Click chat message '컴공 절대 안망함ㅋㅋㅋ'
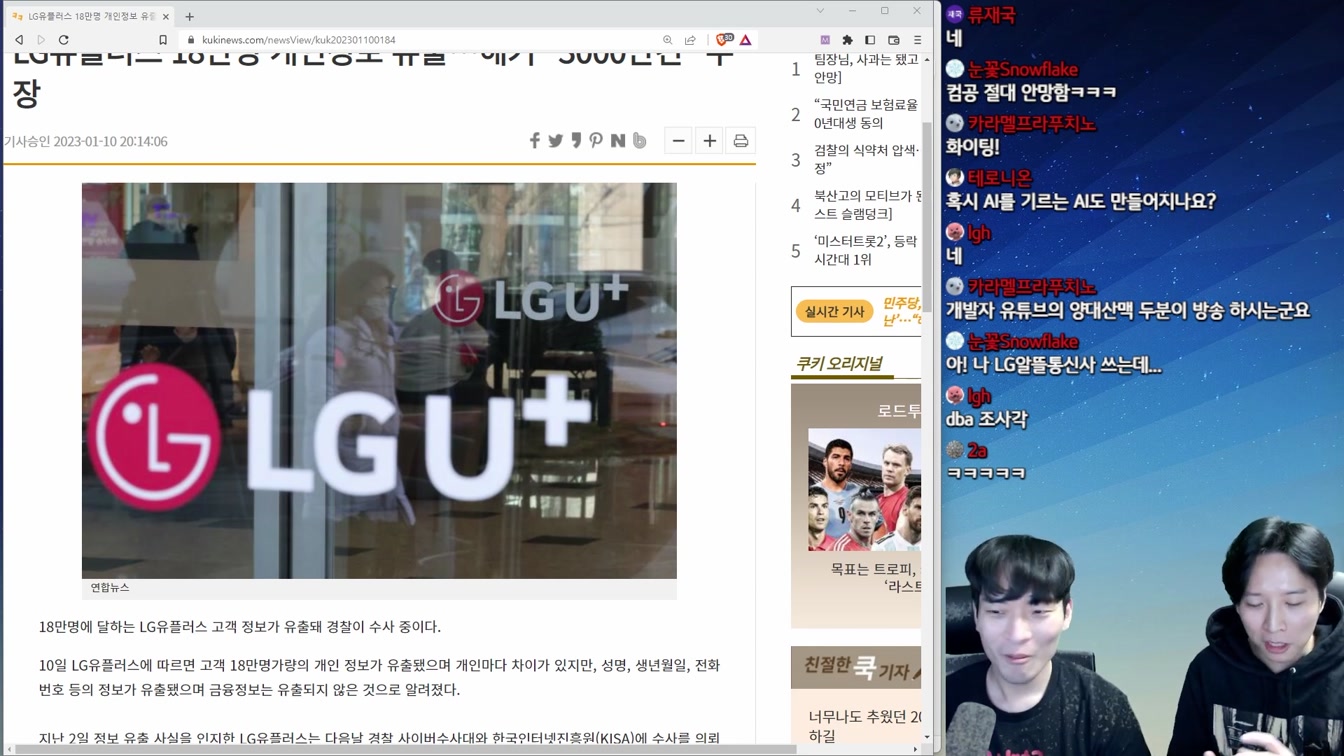This screenshot has height=756, width=1344. tap(1031, 92)
